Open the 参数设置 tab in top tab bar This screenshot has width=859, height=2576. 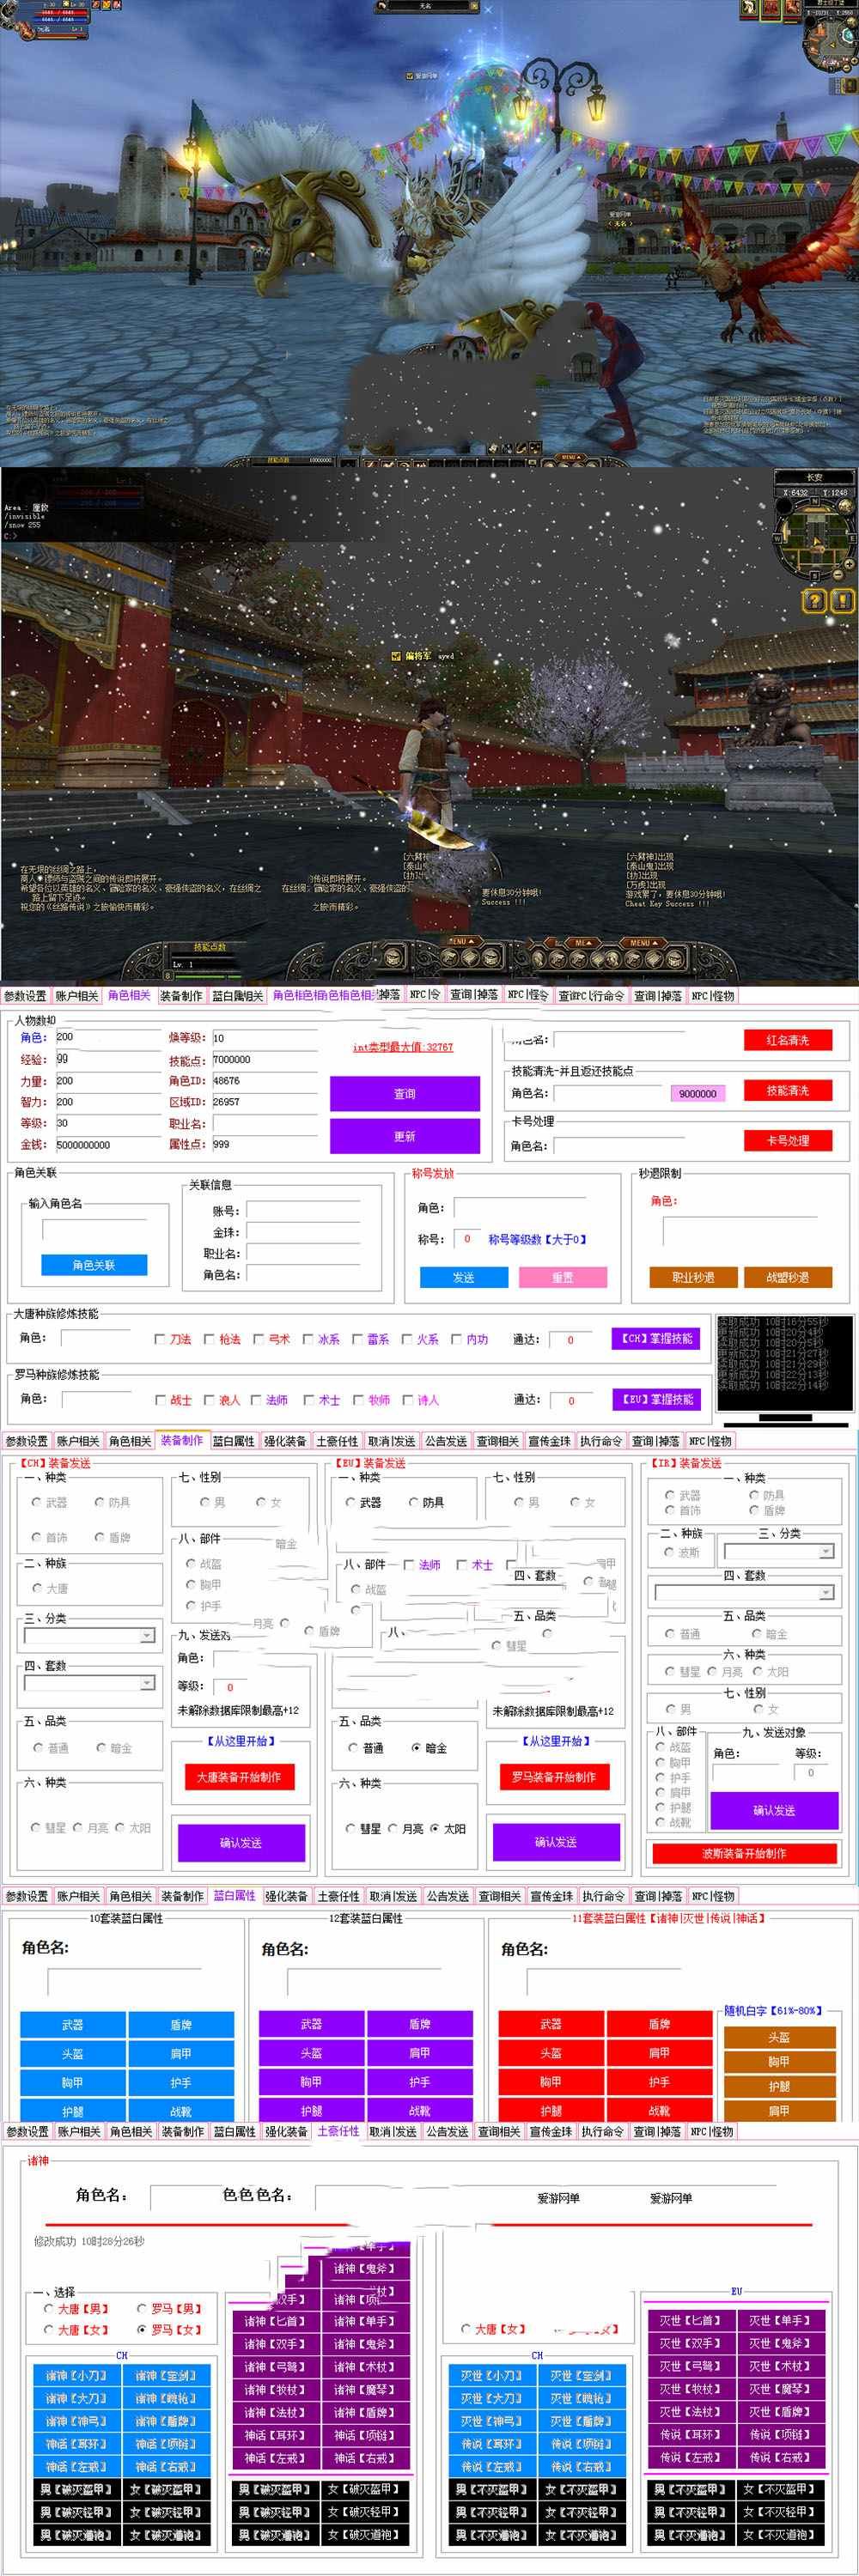click(25, 995)
